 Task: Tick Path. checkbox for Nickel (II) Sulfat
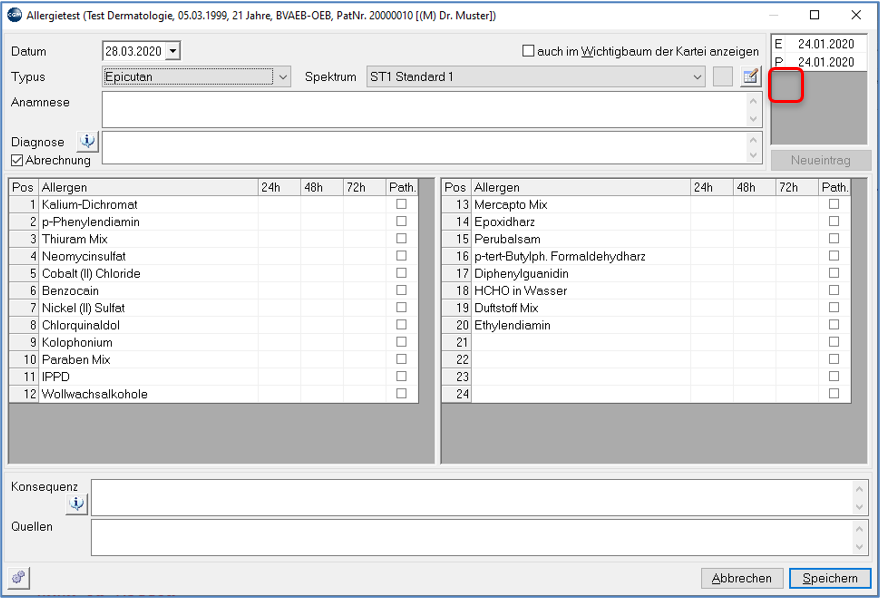(x=401, y=308)
